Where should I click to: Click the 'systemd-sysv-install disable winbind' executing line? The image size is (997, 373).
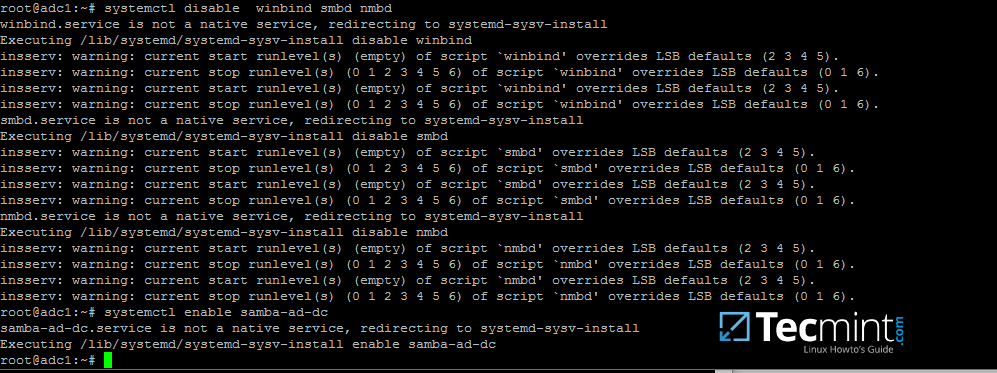tap(237, 40)
